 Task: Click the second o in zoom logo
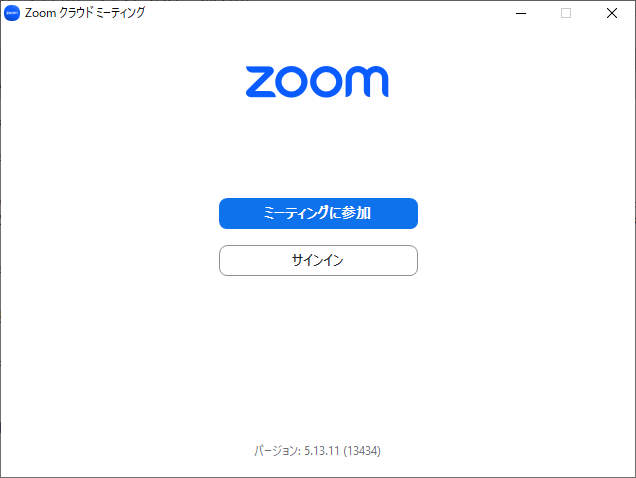[x=327, y=82]
